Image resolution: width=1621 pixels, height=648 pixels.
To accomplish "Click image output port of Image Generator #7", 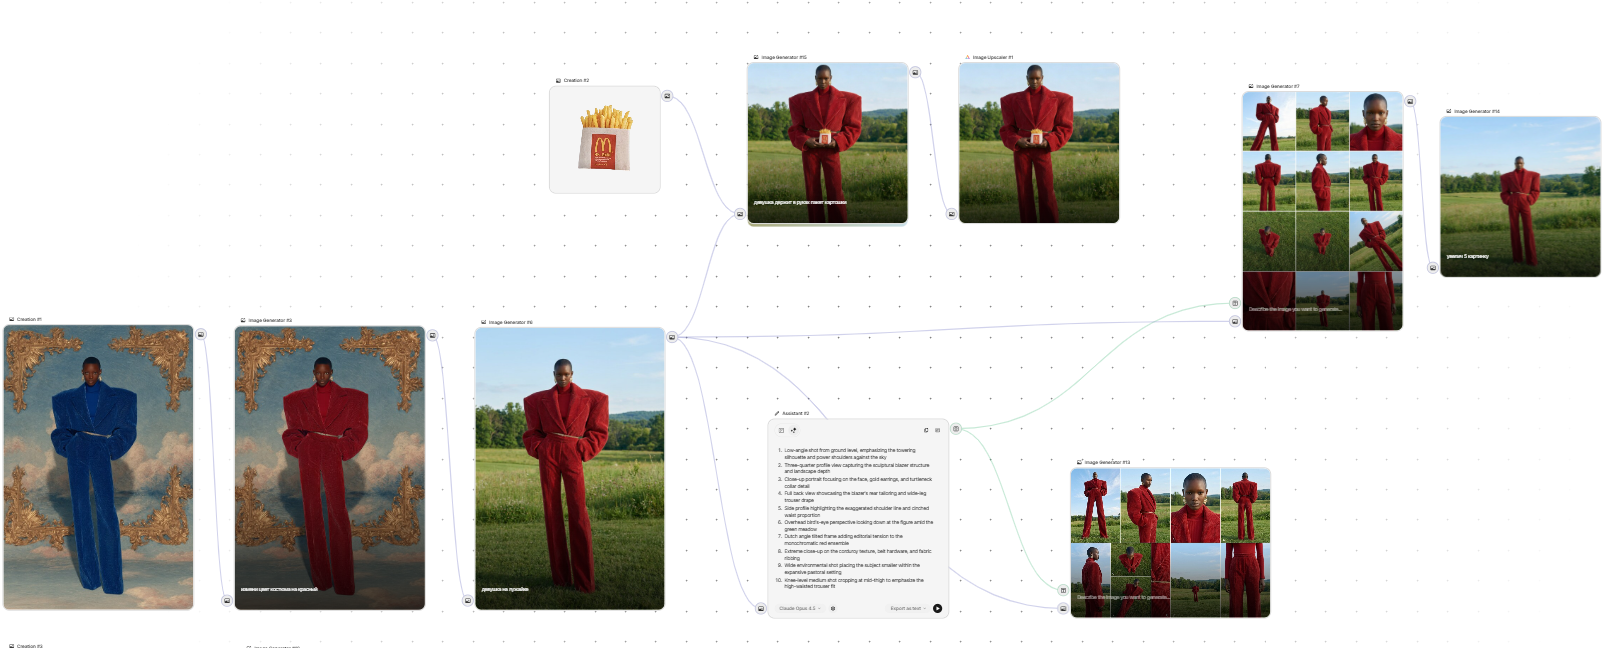I will click(x=1410, y=101).
